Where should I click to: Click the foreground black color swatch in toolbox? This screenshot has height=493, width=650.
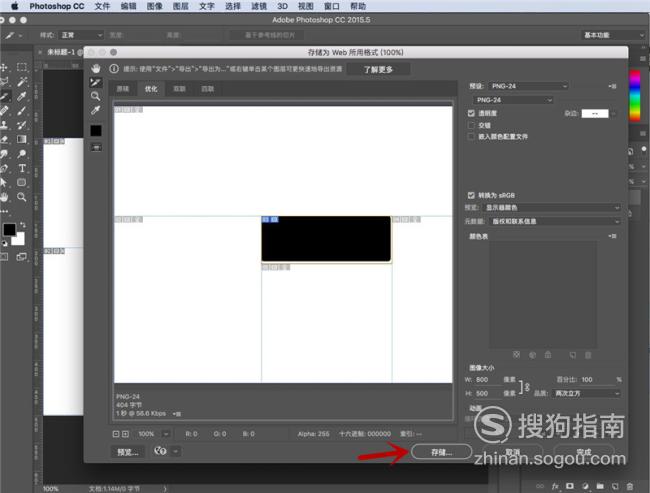pyautogui.click(x=9, y=229)
